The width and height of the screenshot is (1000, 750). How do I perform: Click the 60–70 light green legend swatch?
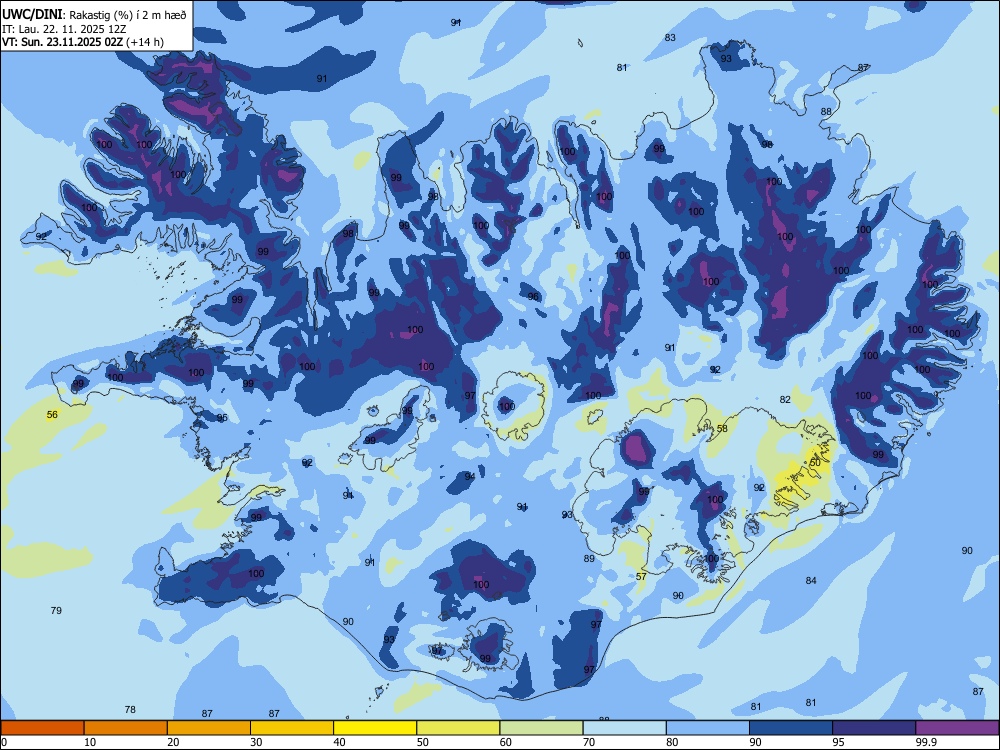pos(541,728)
